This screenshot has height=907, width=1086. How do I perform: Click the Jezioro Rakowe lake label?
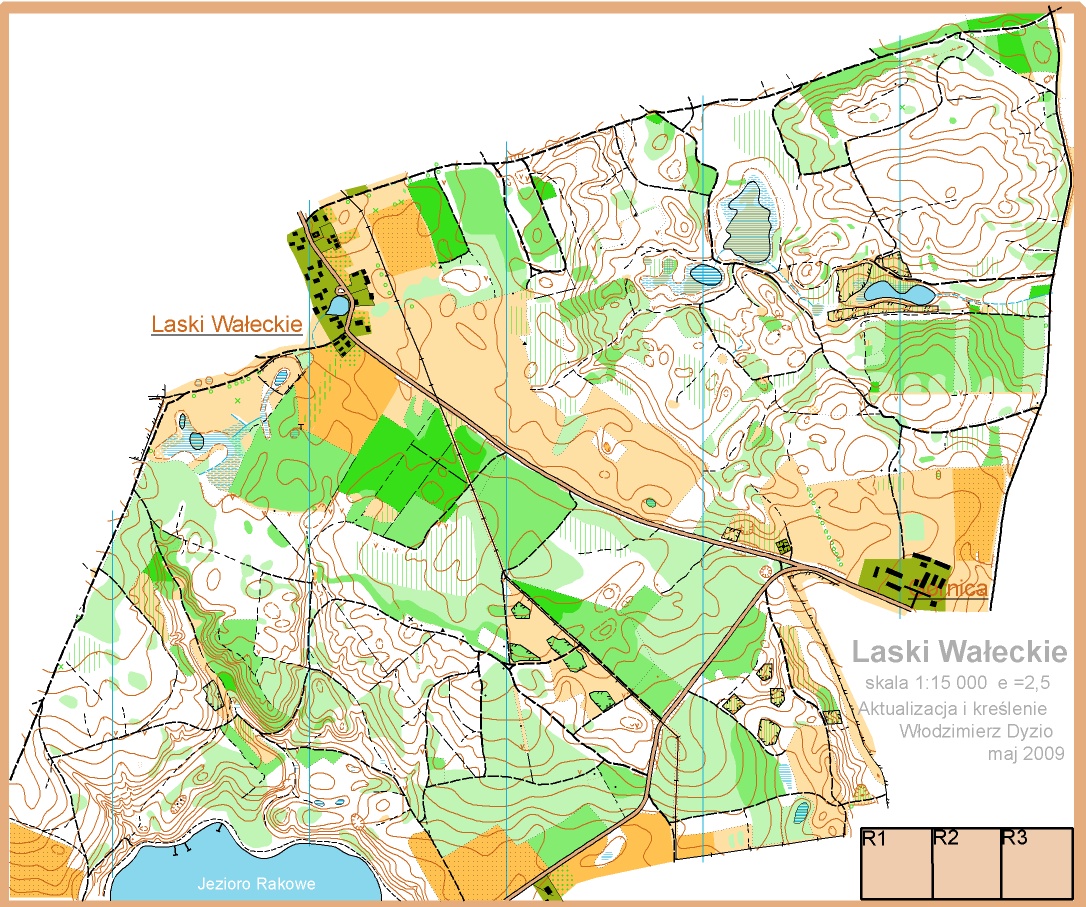click(x=257, y=884)
